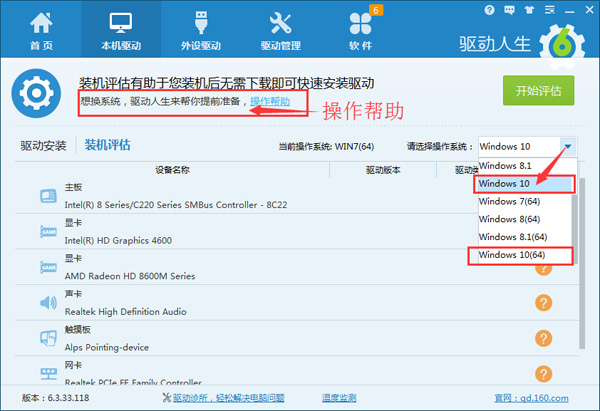Open the 驱动诊所，轻松解决电脑问题 link

coord(228,398)
